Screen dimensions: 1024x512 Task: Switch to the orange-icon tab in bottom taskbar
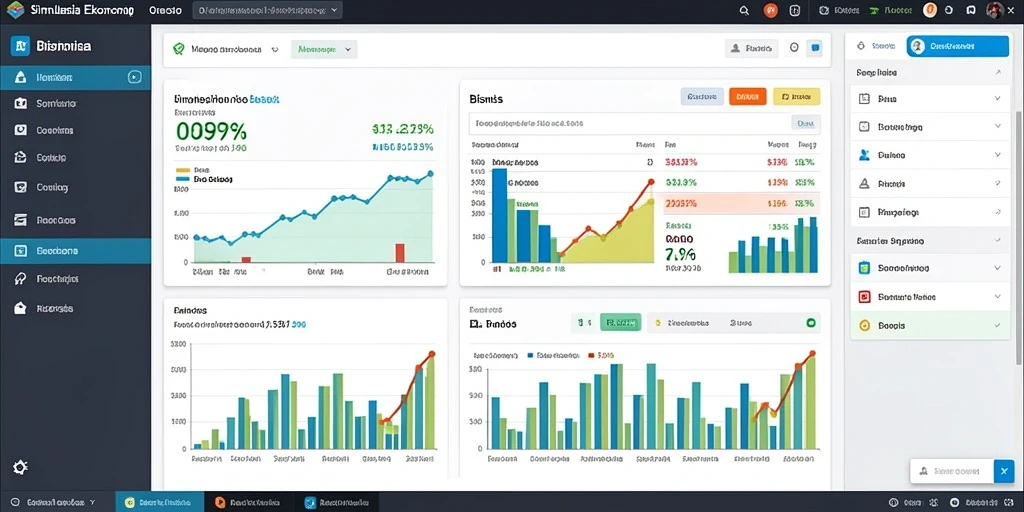click(x=249, y=502)
